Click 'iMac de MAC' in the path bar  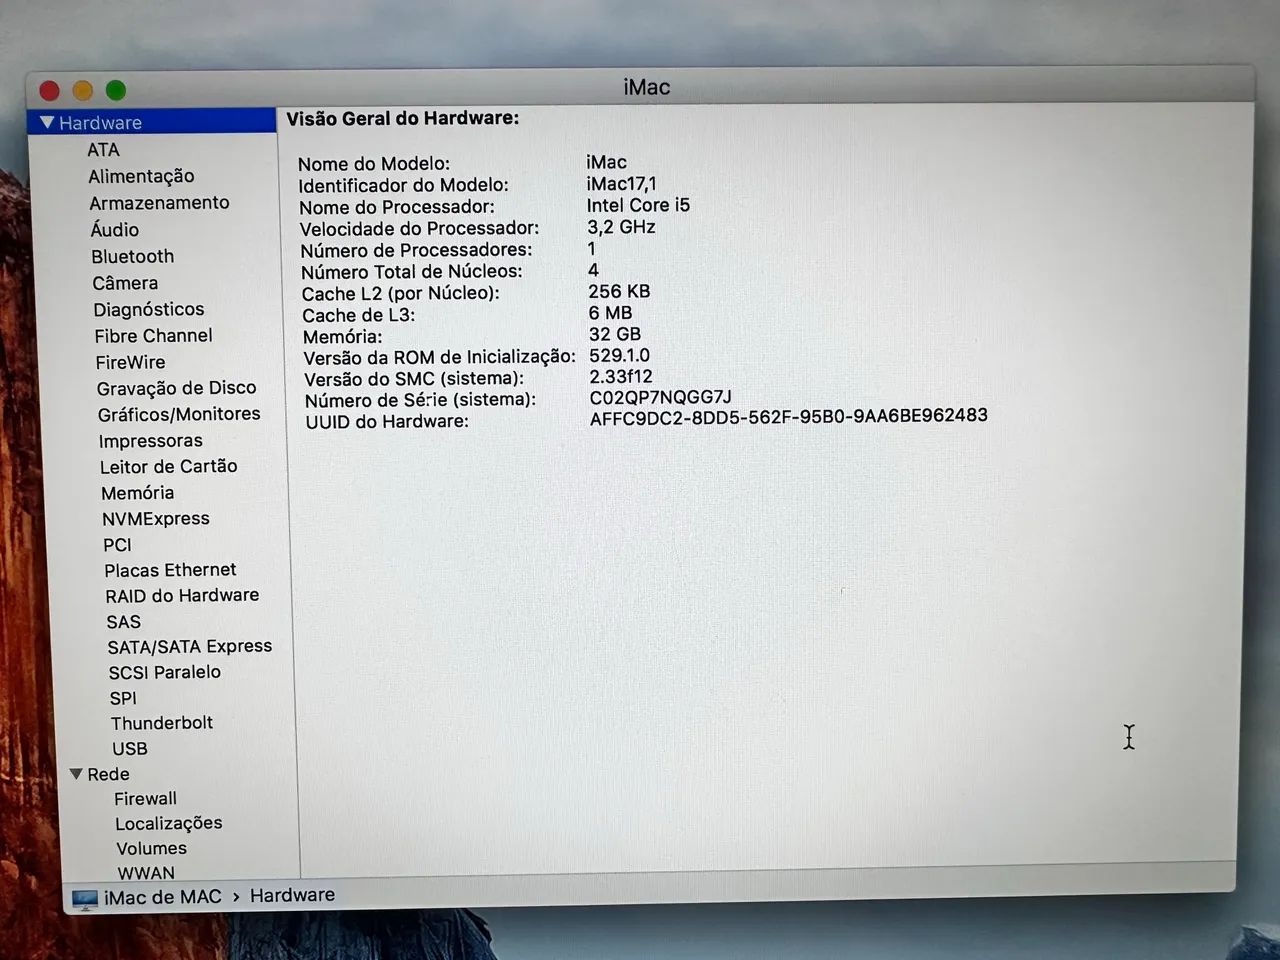click(x=162, y=898)
